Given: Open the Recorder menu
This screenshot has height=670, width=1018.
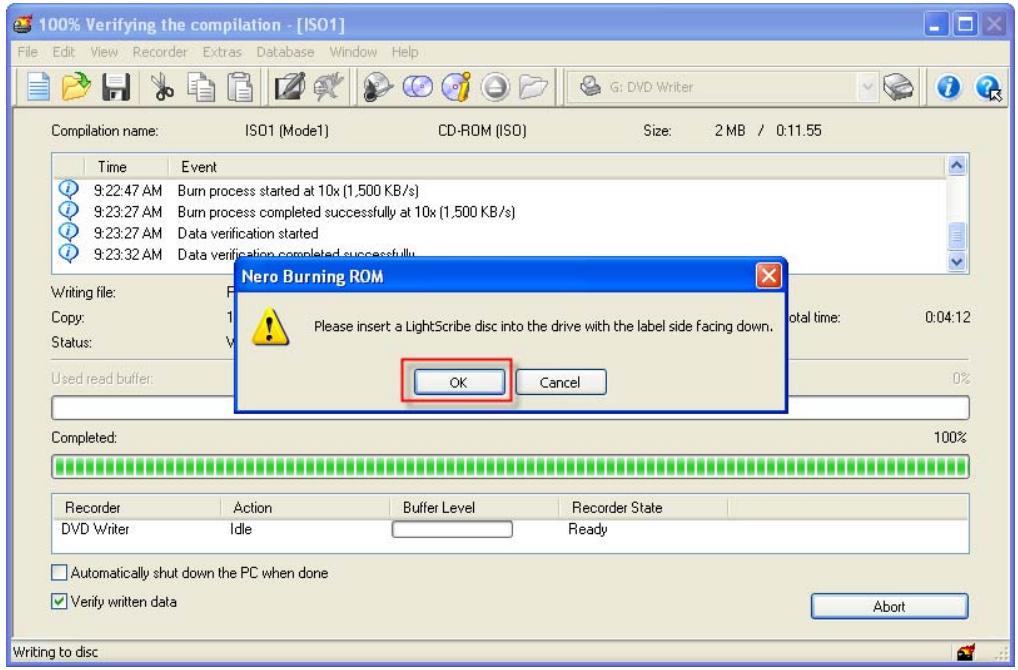Looking at the screenshot, I should pyautogui.click(x=160, y=52).
